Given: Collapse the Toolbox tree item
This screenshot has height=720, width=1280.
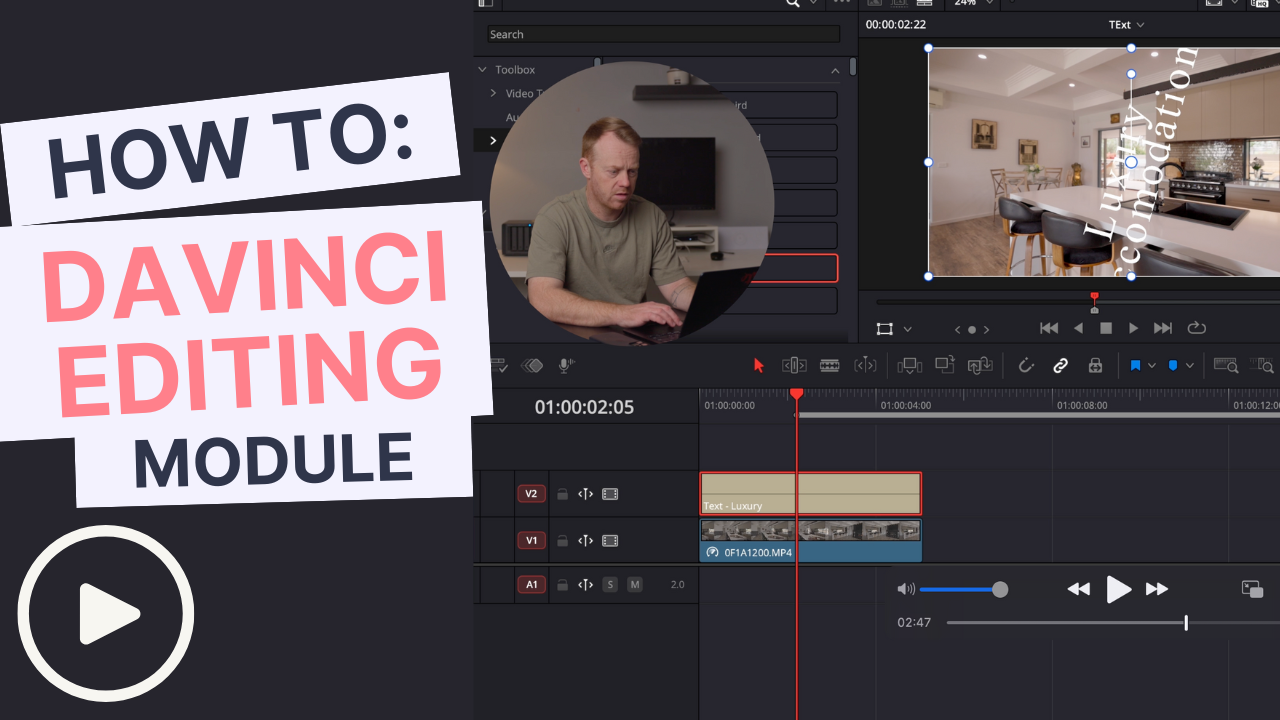Looking at the screenshot, I should [483, 70].
